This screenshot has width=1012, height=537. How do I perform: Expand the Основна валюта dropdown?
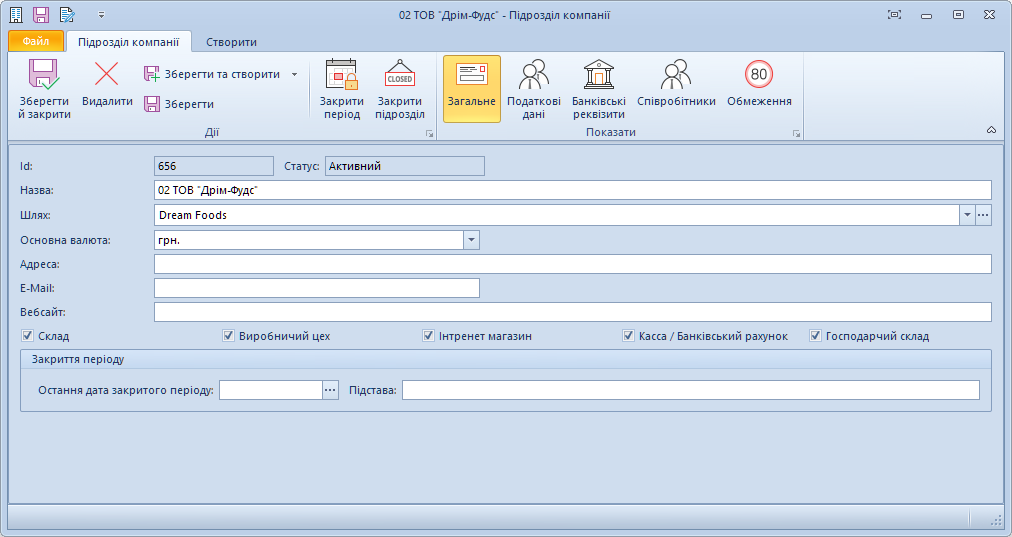[472, 240]
